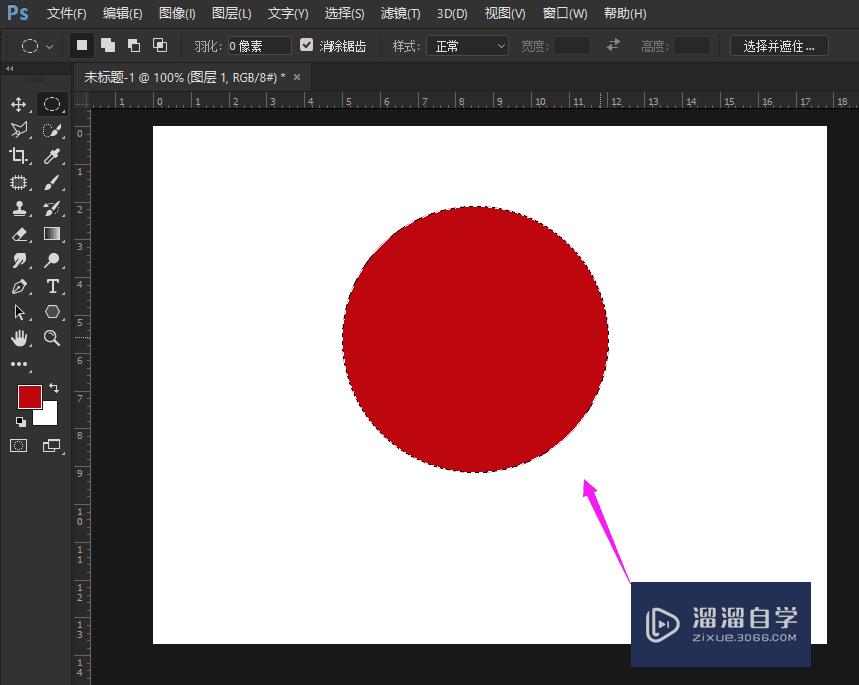Select the Hand tool
This screenshot has width=859, height=685.
[x=18, y=338]
